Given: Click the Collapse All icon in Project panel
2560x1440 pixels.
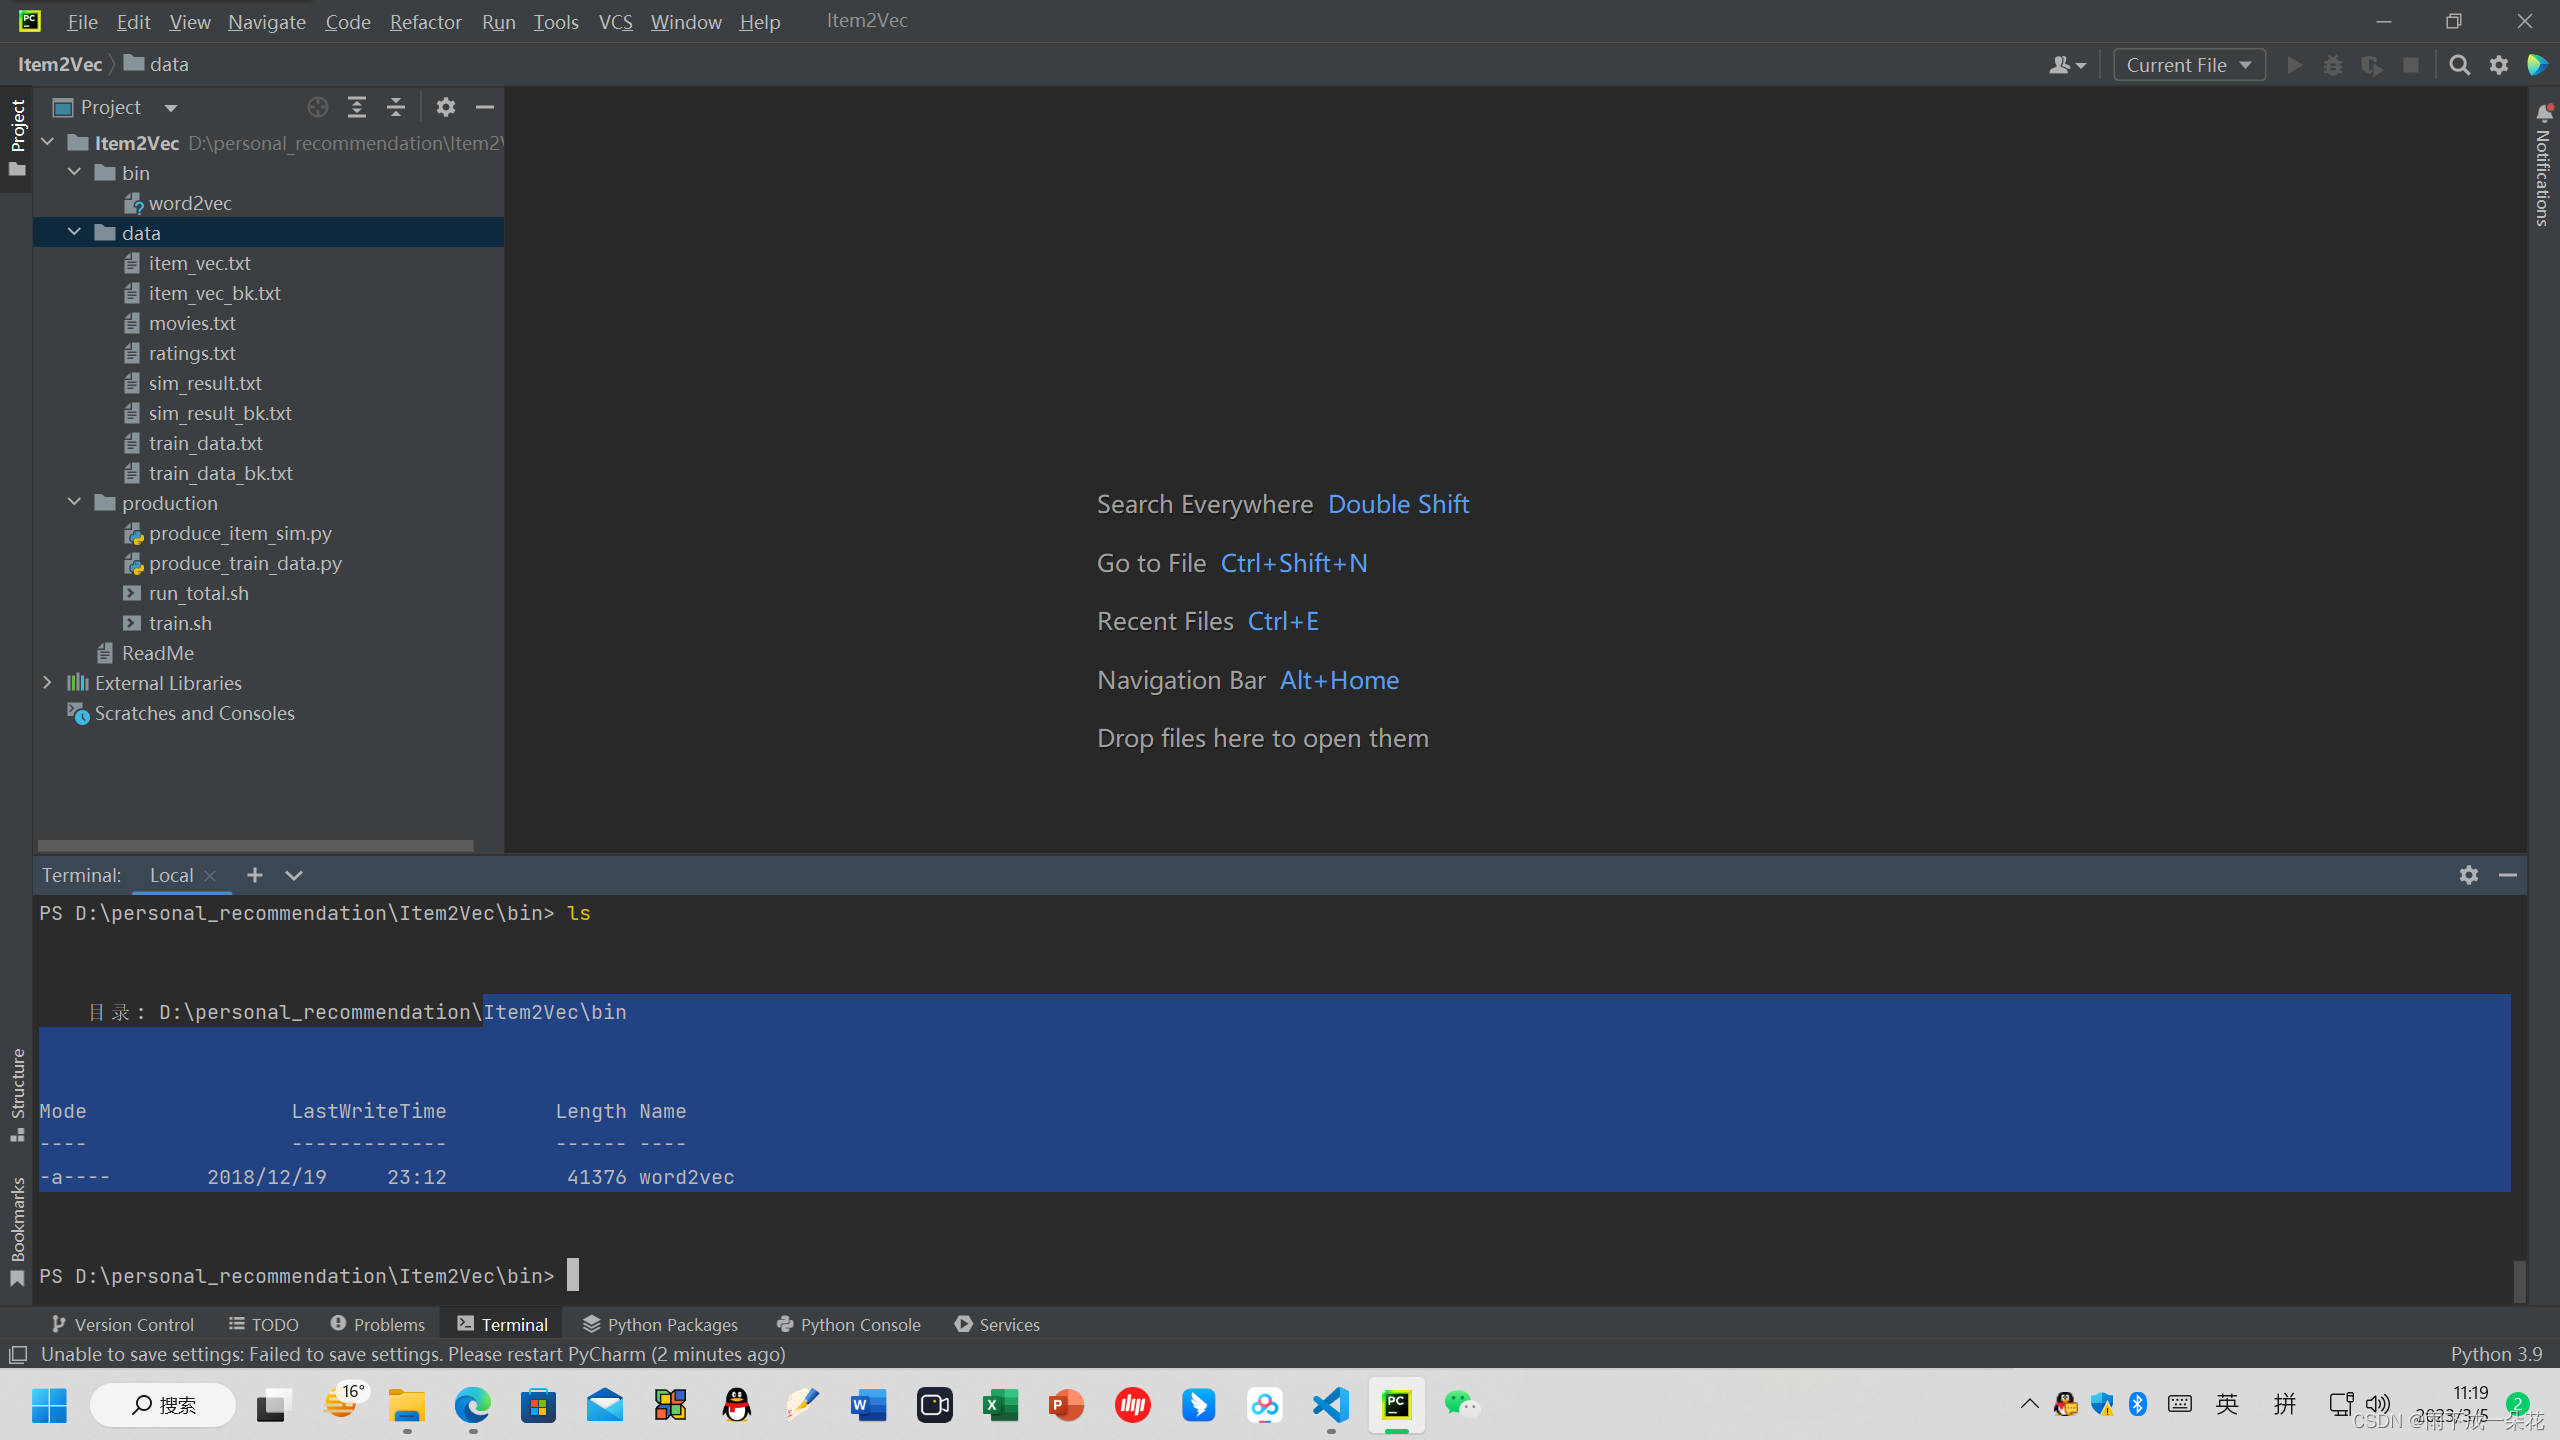Looking at the screenshot, I should pyautogui.click(x=396, y=107).
